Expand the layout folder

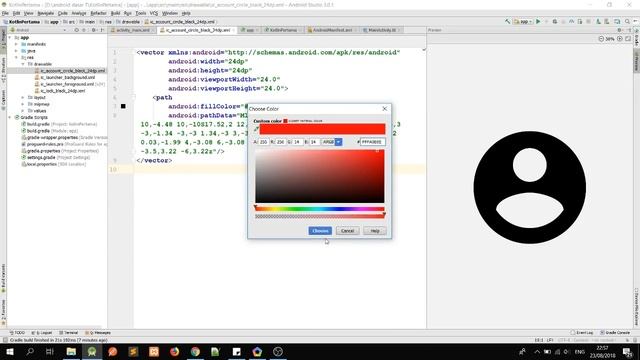23,98
